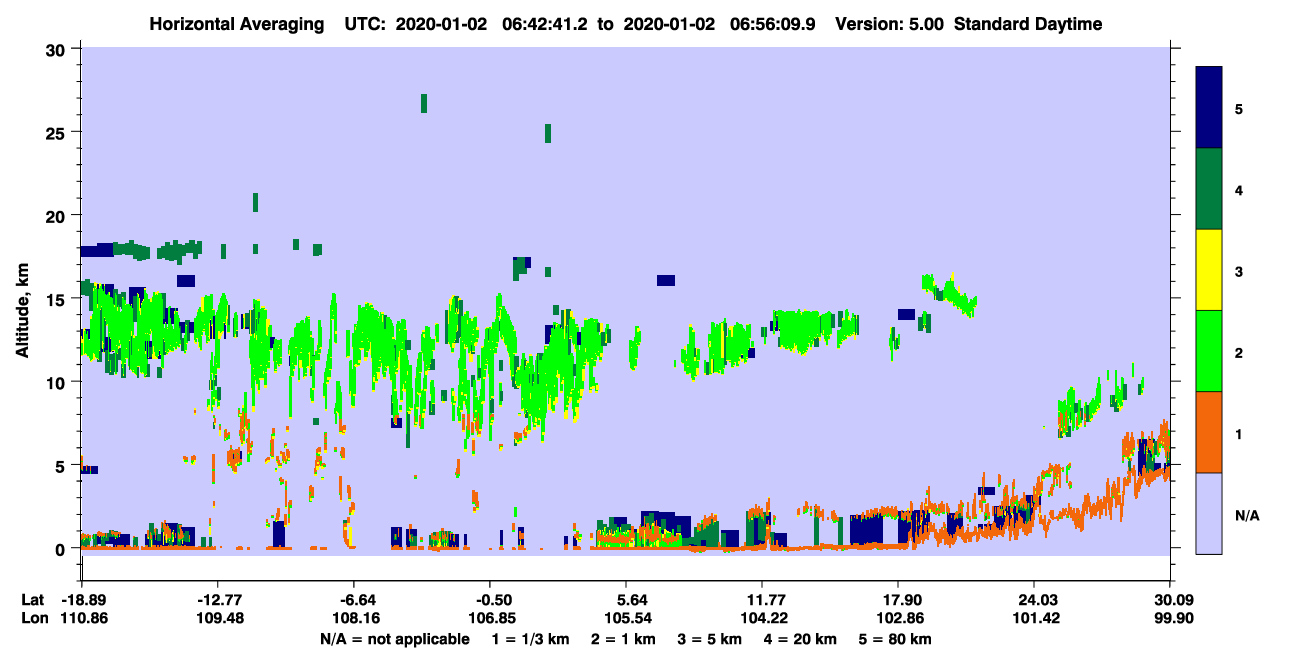Viewport: 1300px width, 667px height.
Task: Click the colorbar label '1'
Action: 1239,433
